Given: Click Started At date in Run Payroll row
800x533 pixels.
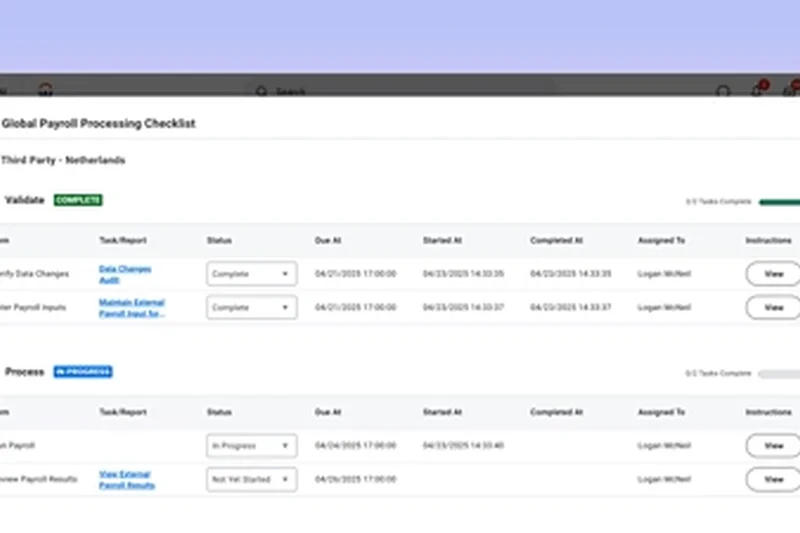Looking at the screenshot, I should tap(463, 446).
